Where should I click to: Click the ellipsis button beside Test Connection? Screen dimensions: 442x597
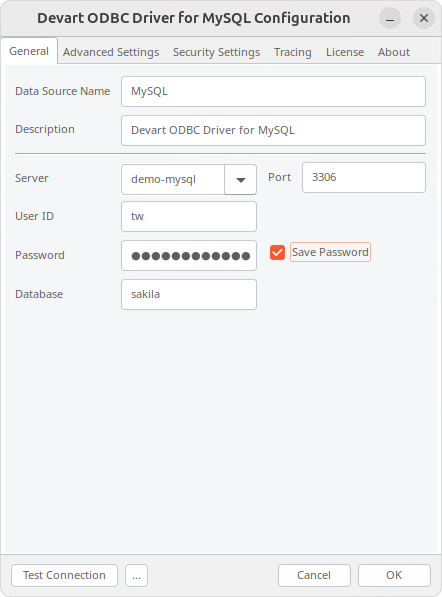pyautogui.click(x=136, y=575)
